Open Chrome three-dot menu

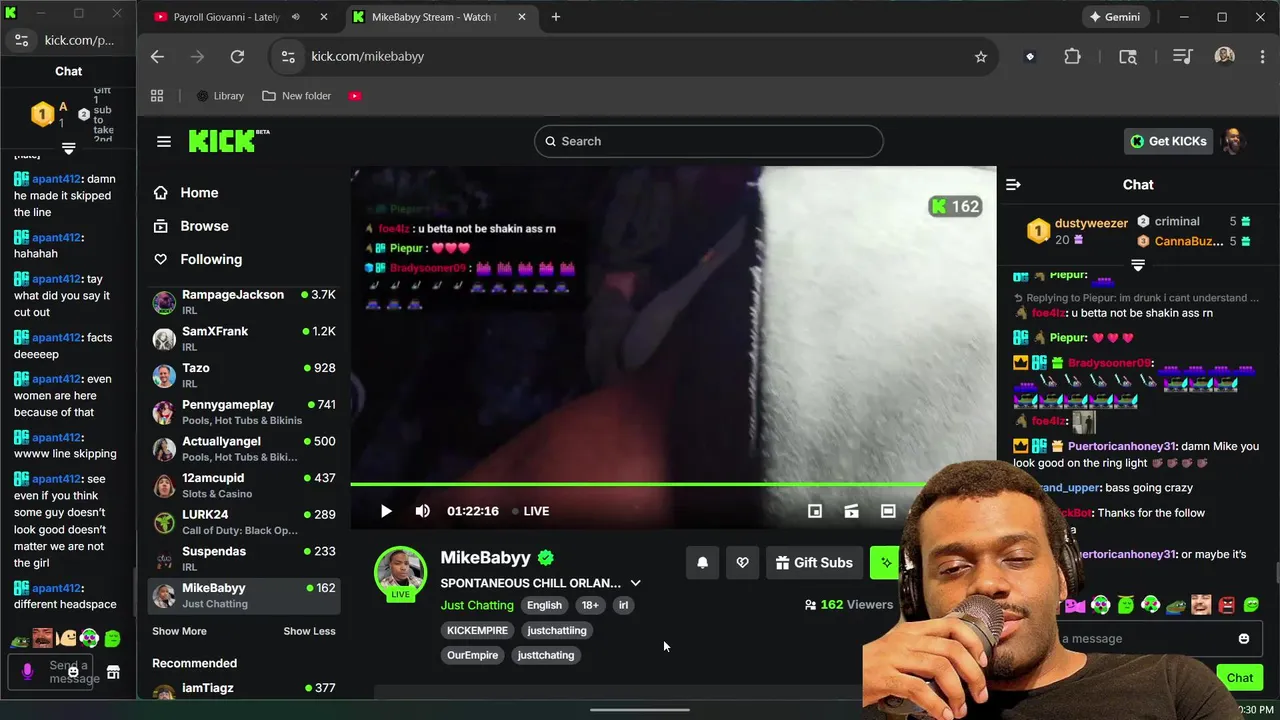point(1260,57)
